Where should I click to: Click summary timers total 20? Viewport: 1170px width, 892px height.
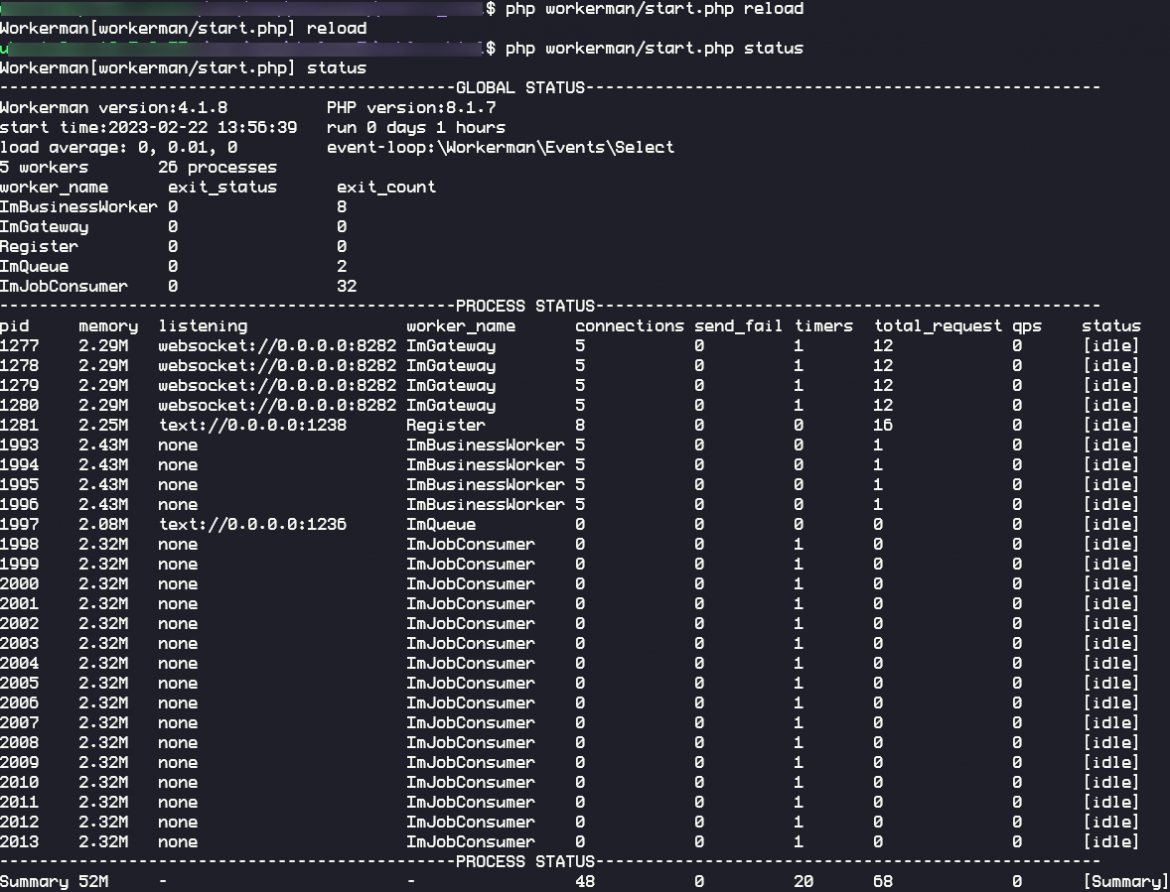(x=804, y=882)
